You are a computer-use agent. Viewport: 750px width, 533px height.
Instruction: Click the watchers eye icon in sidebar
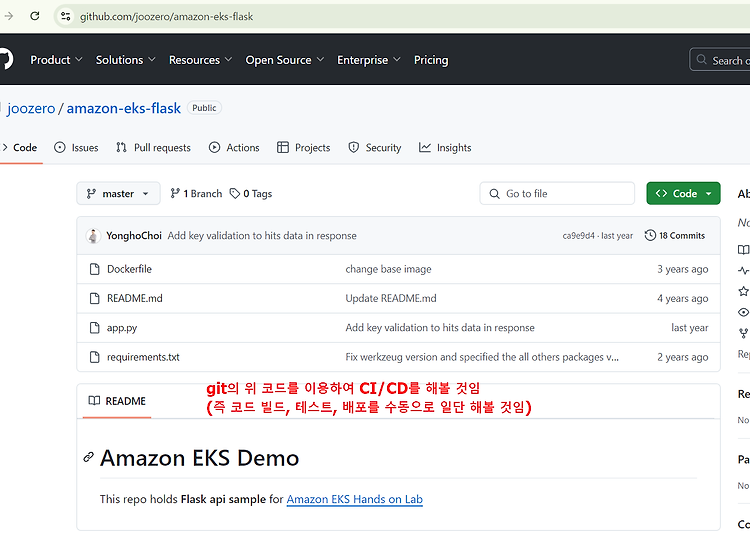click(x=743, y=312)
